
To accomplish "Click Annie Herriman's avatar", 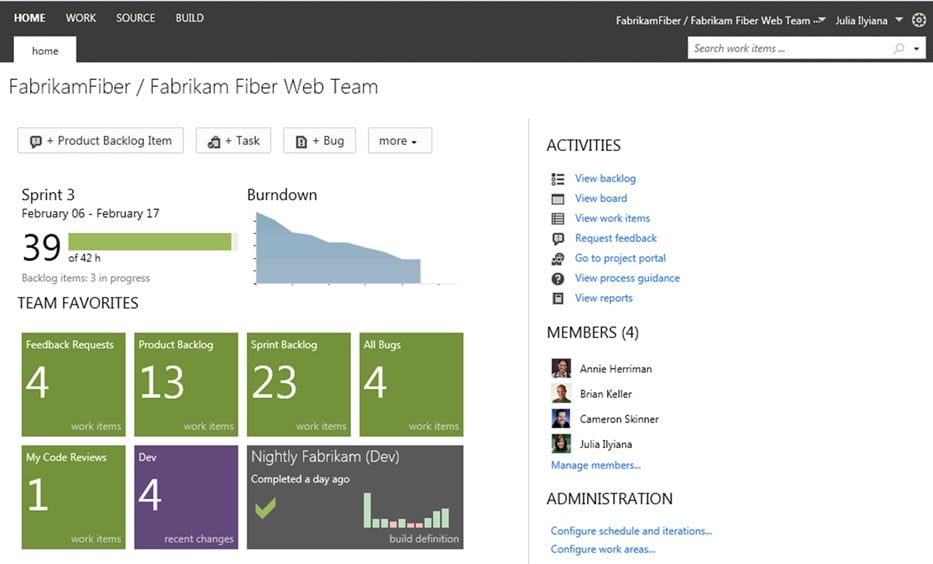I will pyautogui.click(x=561, y=368).
